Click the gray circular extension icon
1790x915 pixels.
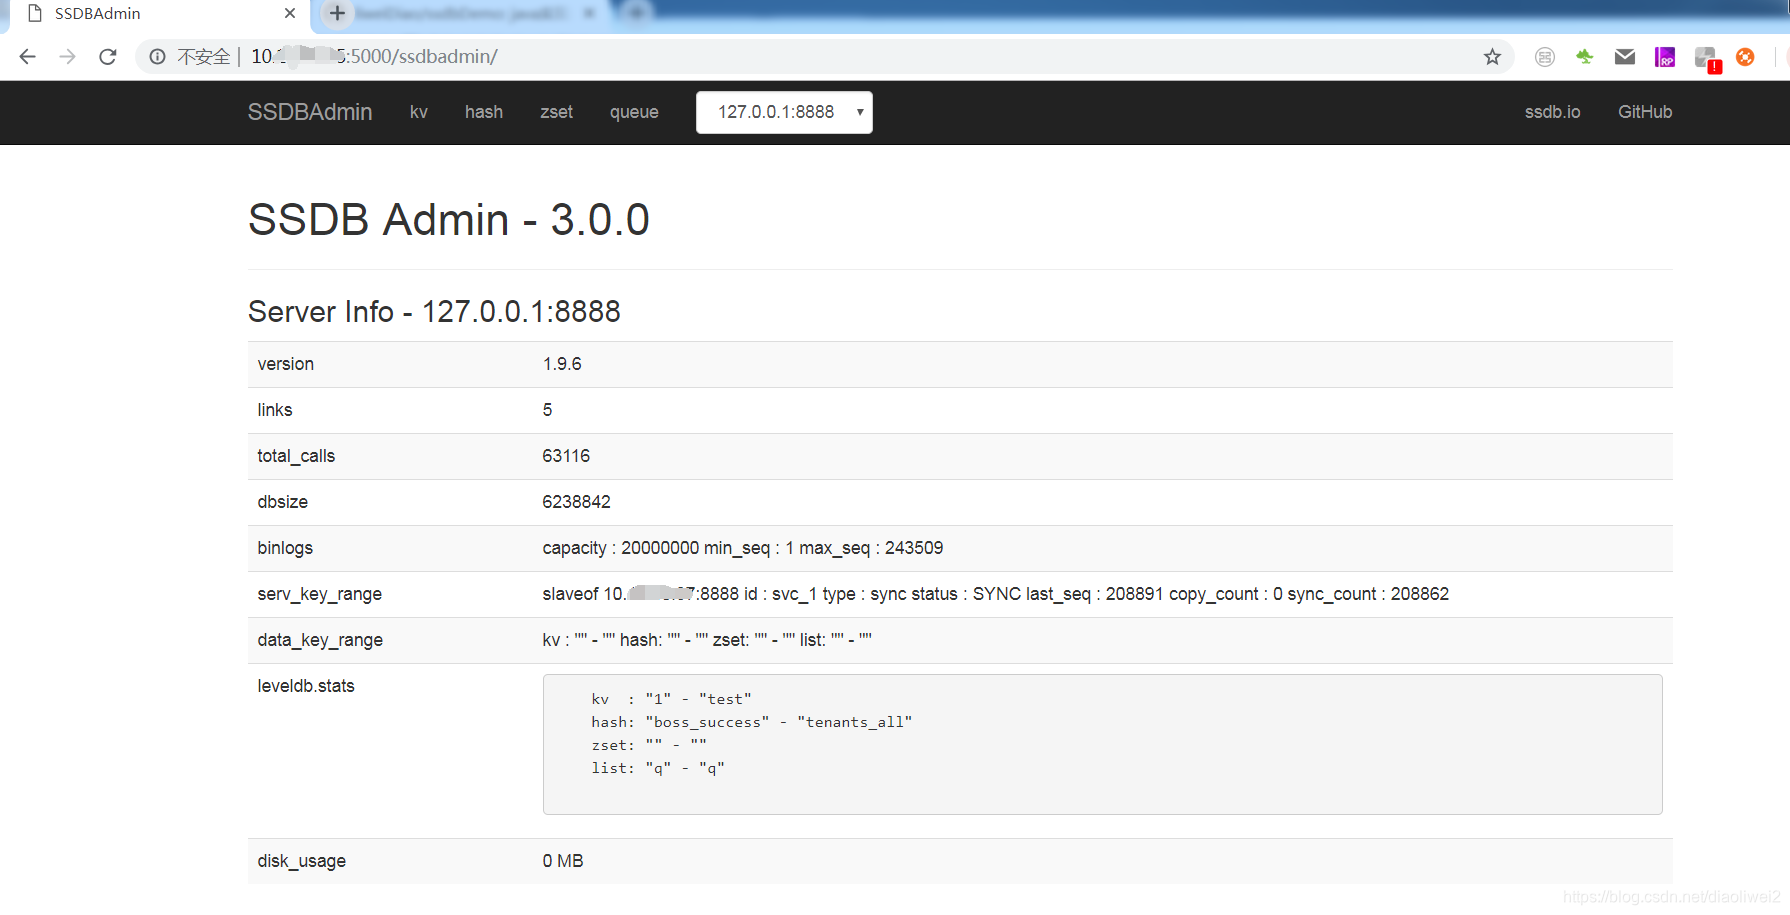tap(1545, 57)
